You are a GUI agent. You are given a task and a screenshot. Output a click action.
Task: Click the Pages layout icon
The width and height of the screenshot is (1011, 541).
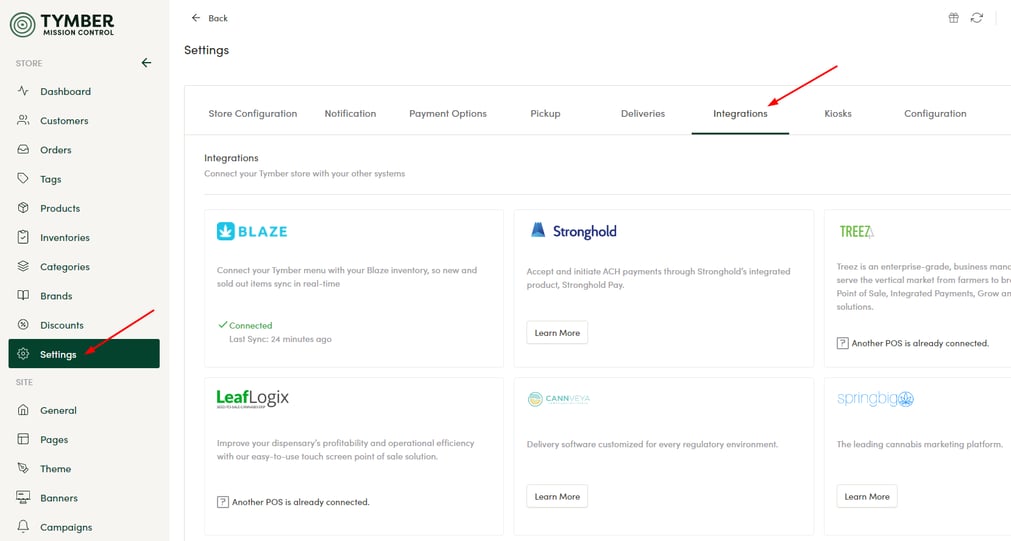pos(23,439)
